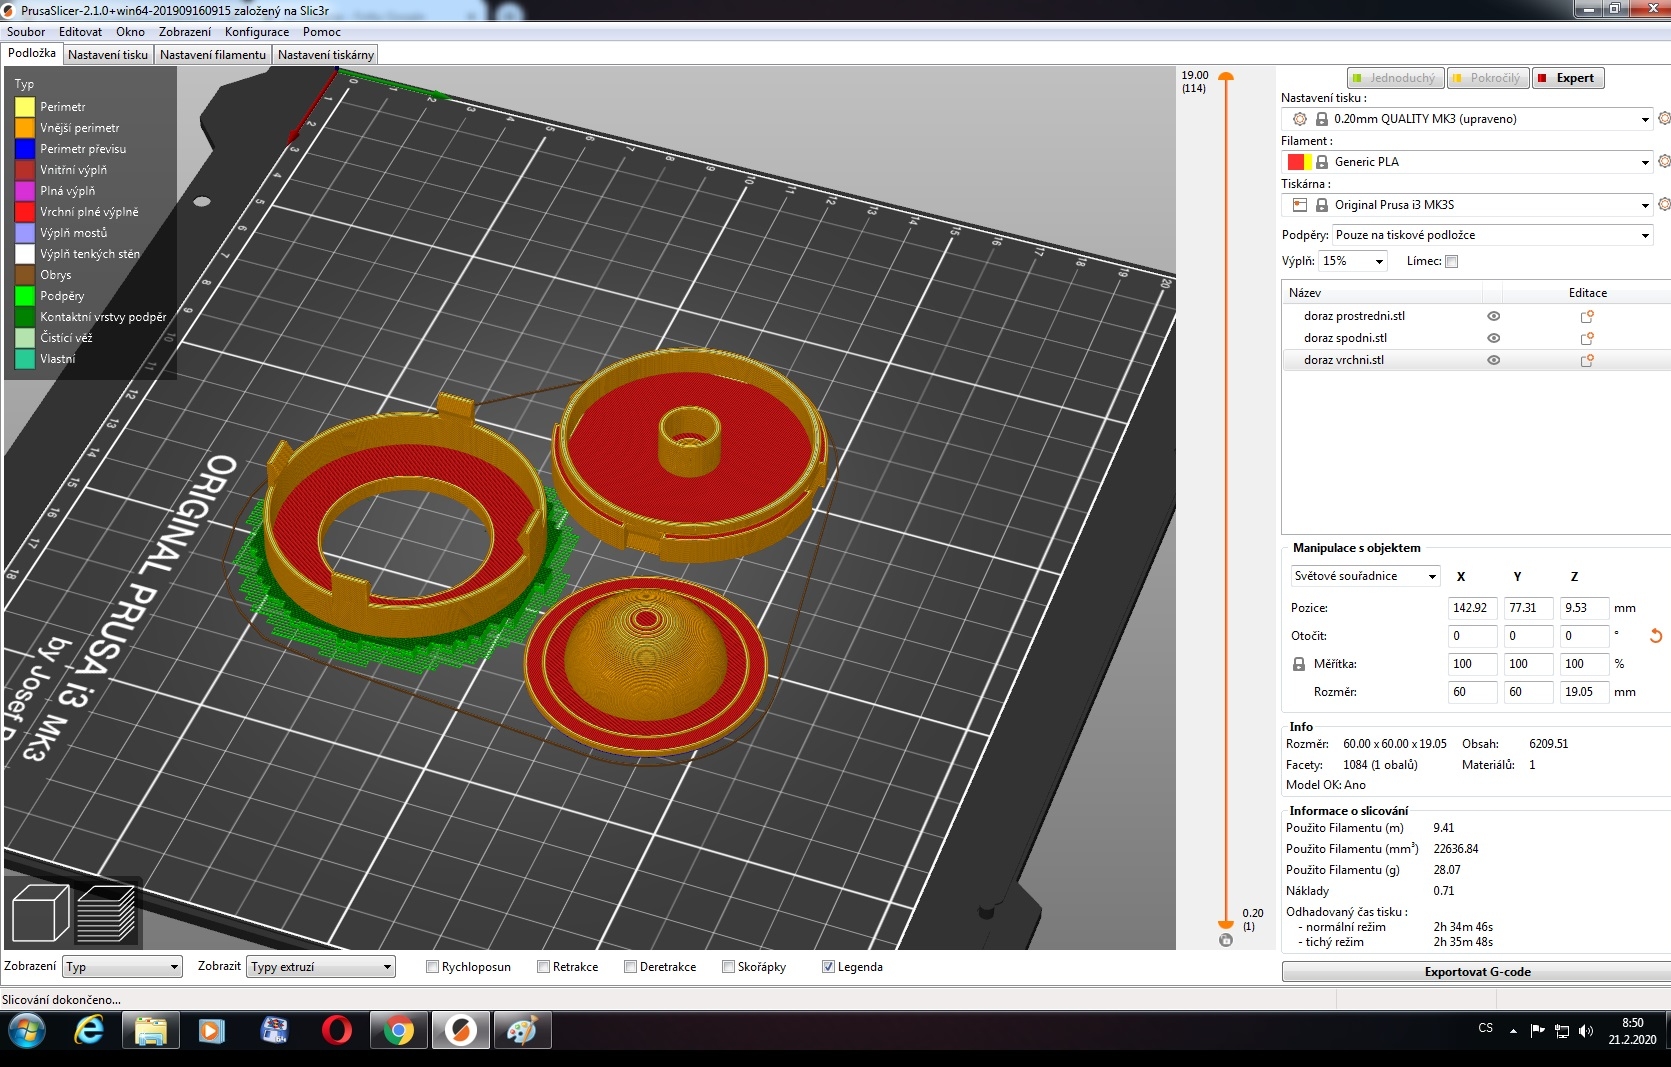1671x1067 pixels.
Task: Click the settings gear below the layer slider
Action: coord(1226,940)
